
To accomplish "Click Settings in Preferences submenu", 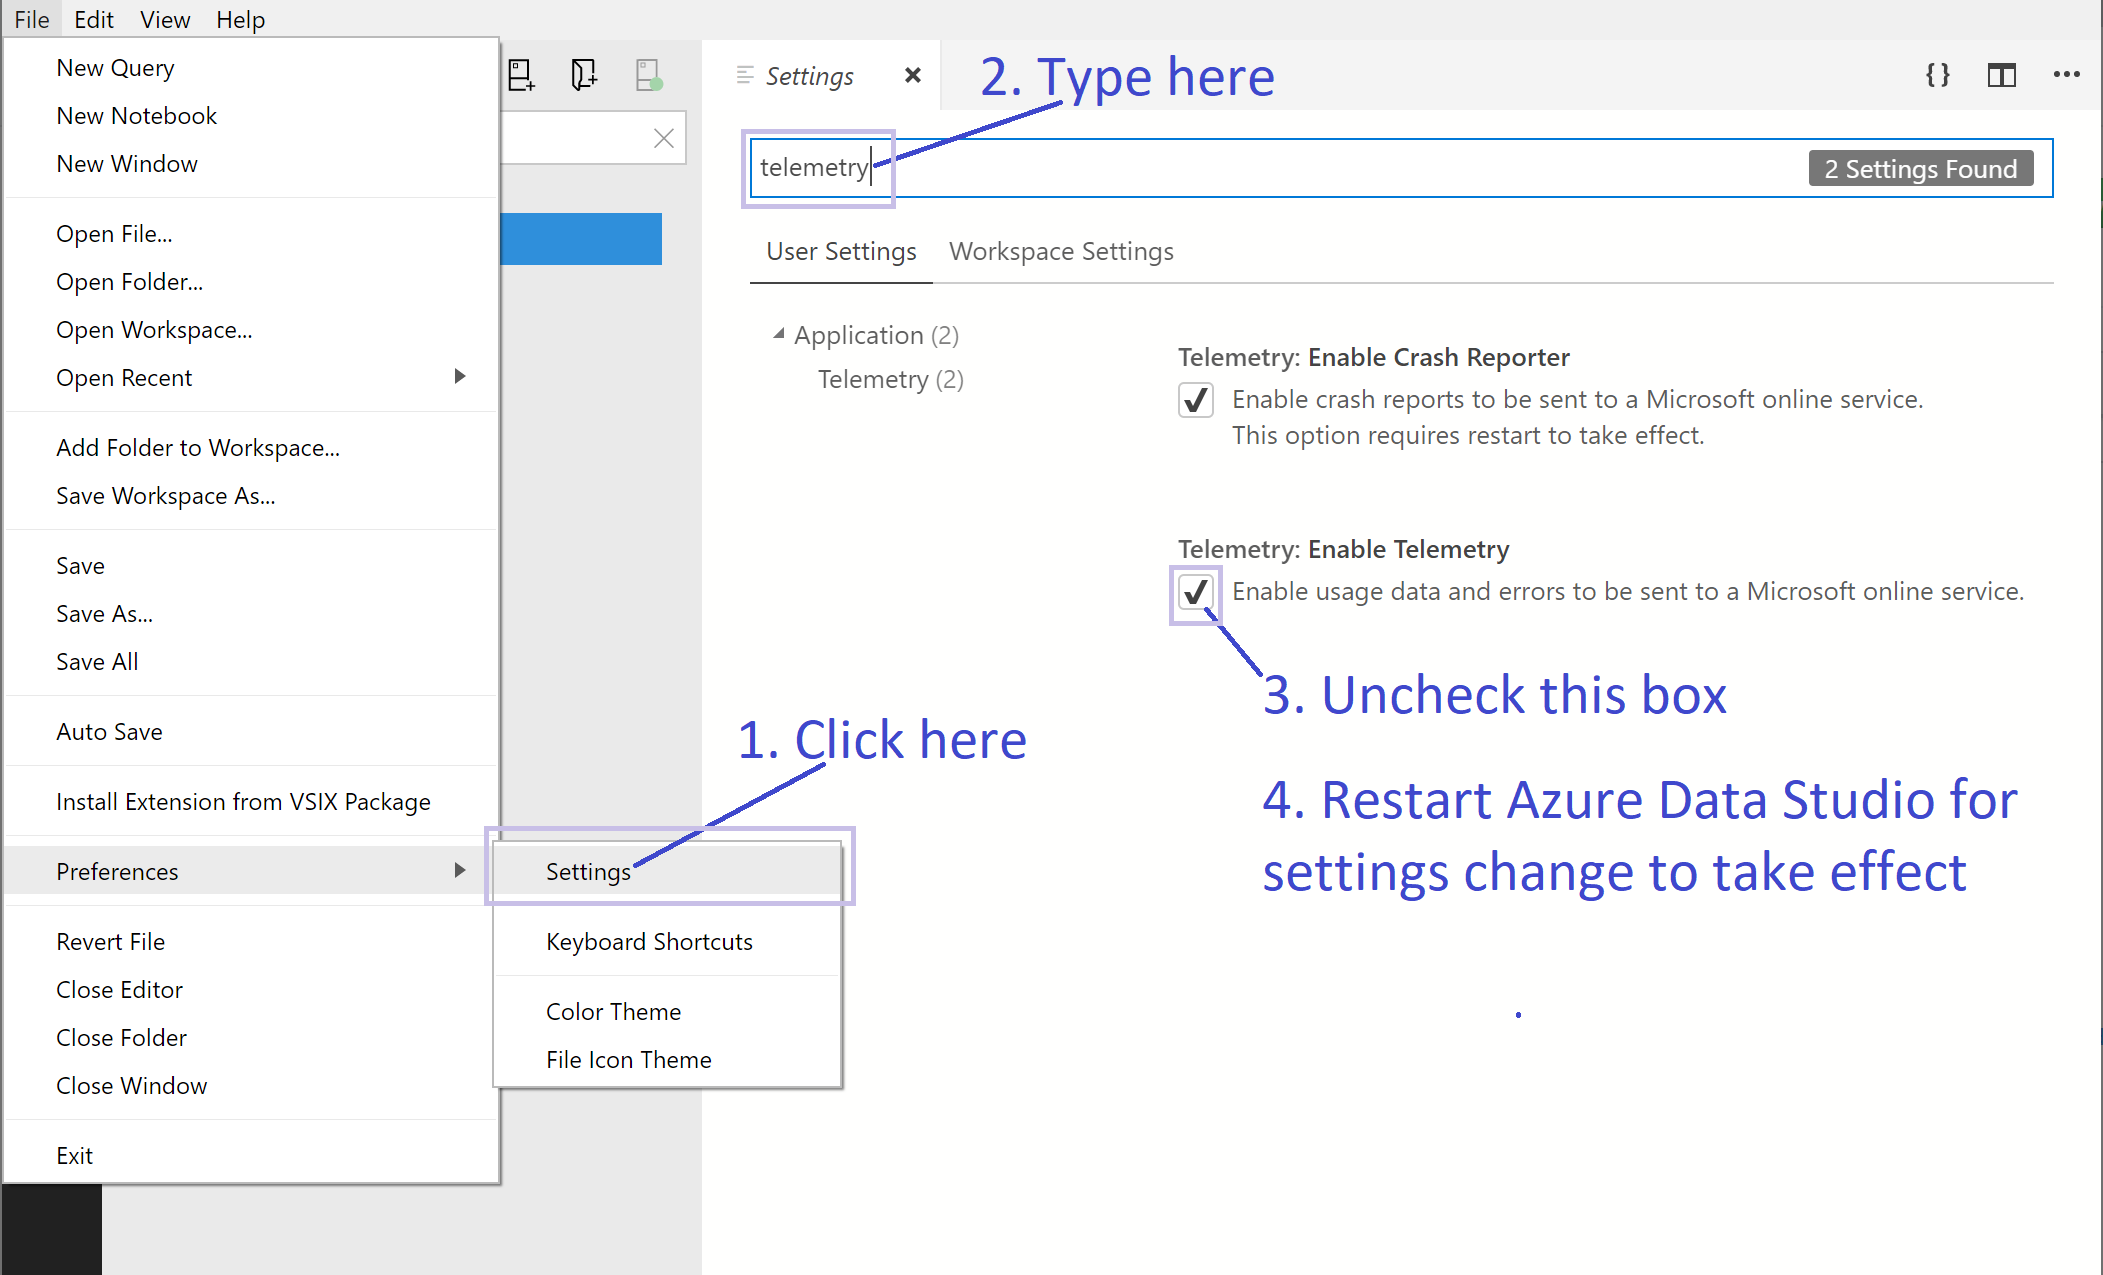I will (668, 872).
